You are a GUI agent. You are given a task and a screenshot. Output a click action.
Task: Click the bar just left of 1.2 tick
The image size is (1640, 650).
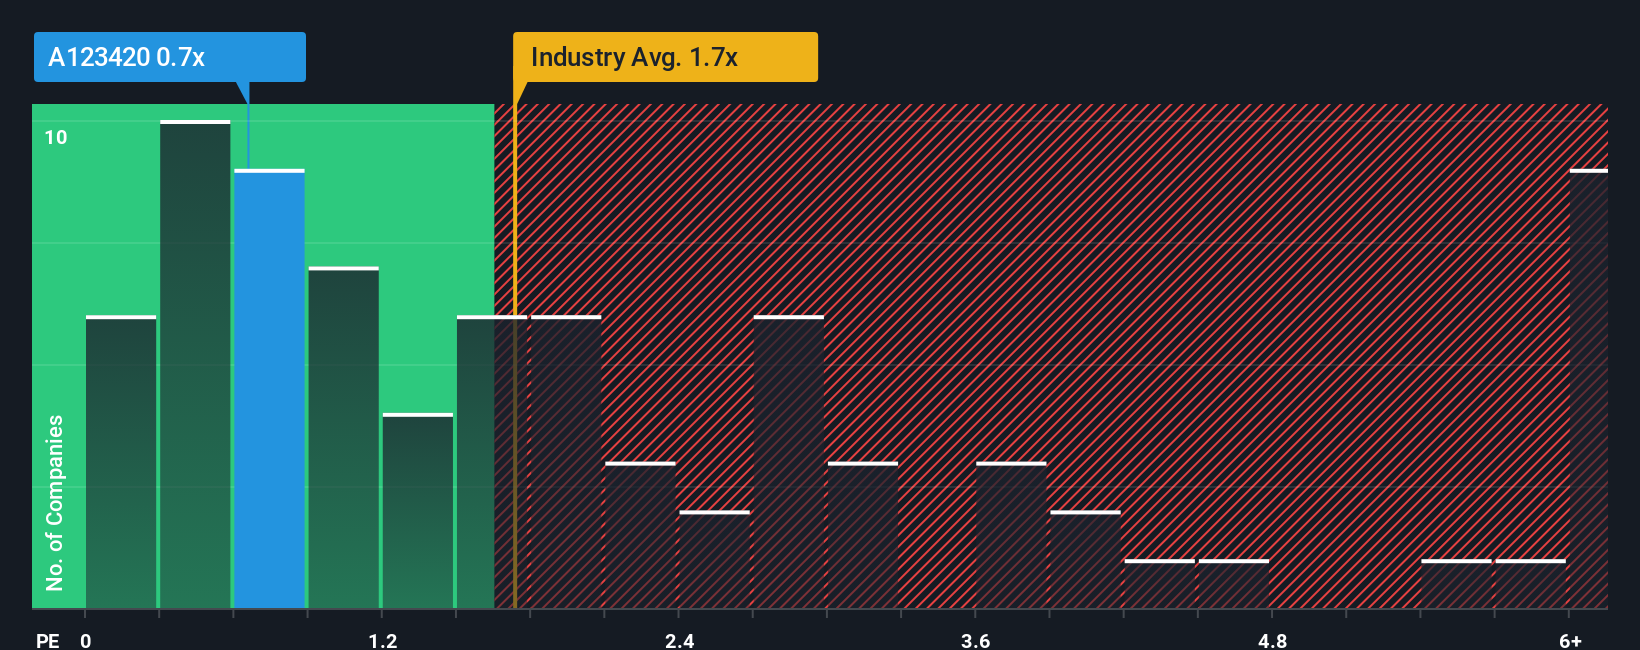pyautogui.click(x=343, y=438)
